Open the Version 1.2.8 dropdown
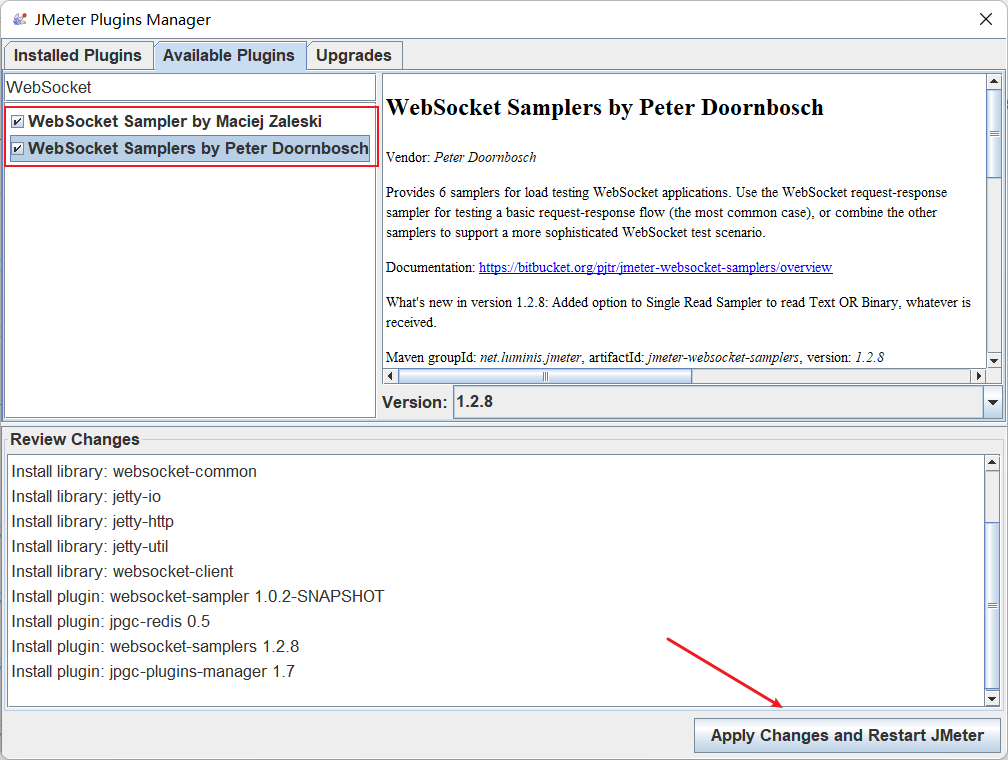This screenshot has height=760, width=1008. (x=727, y=403)
